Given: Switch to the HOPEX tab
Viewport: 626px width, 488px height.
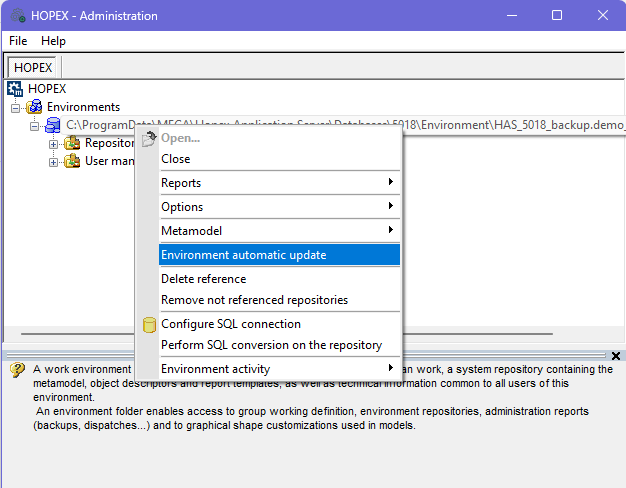Looking at the screenshot, I should tap(33, 67).
